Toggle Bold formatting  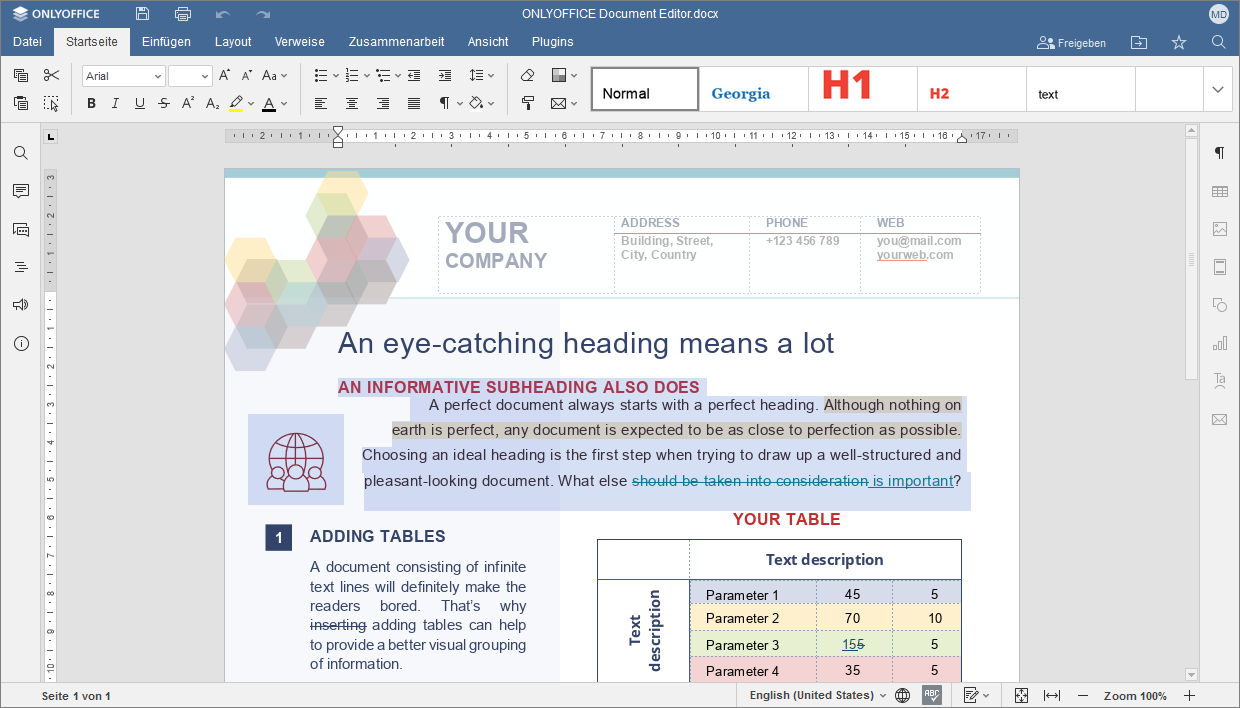coord(91,103)
